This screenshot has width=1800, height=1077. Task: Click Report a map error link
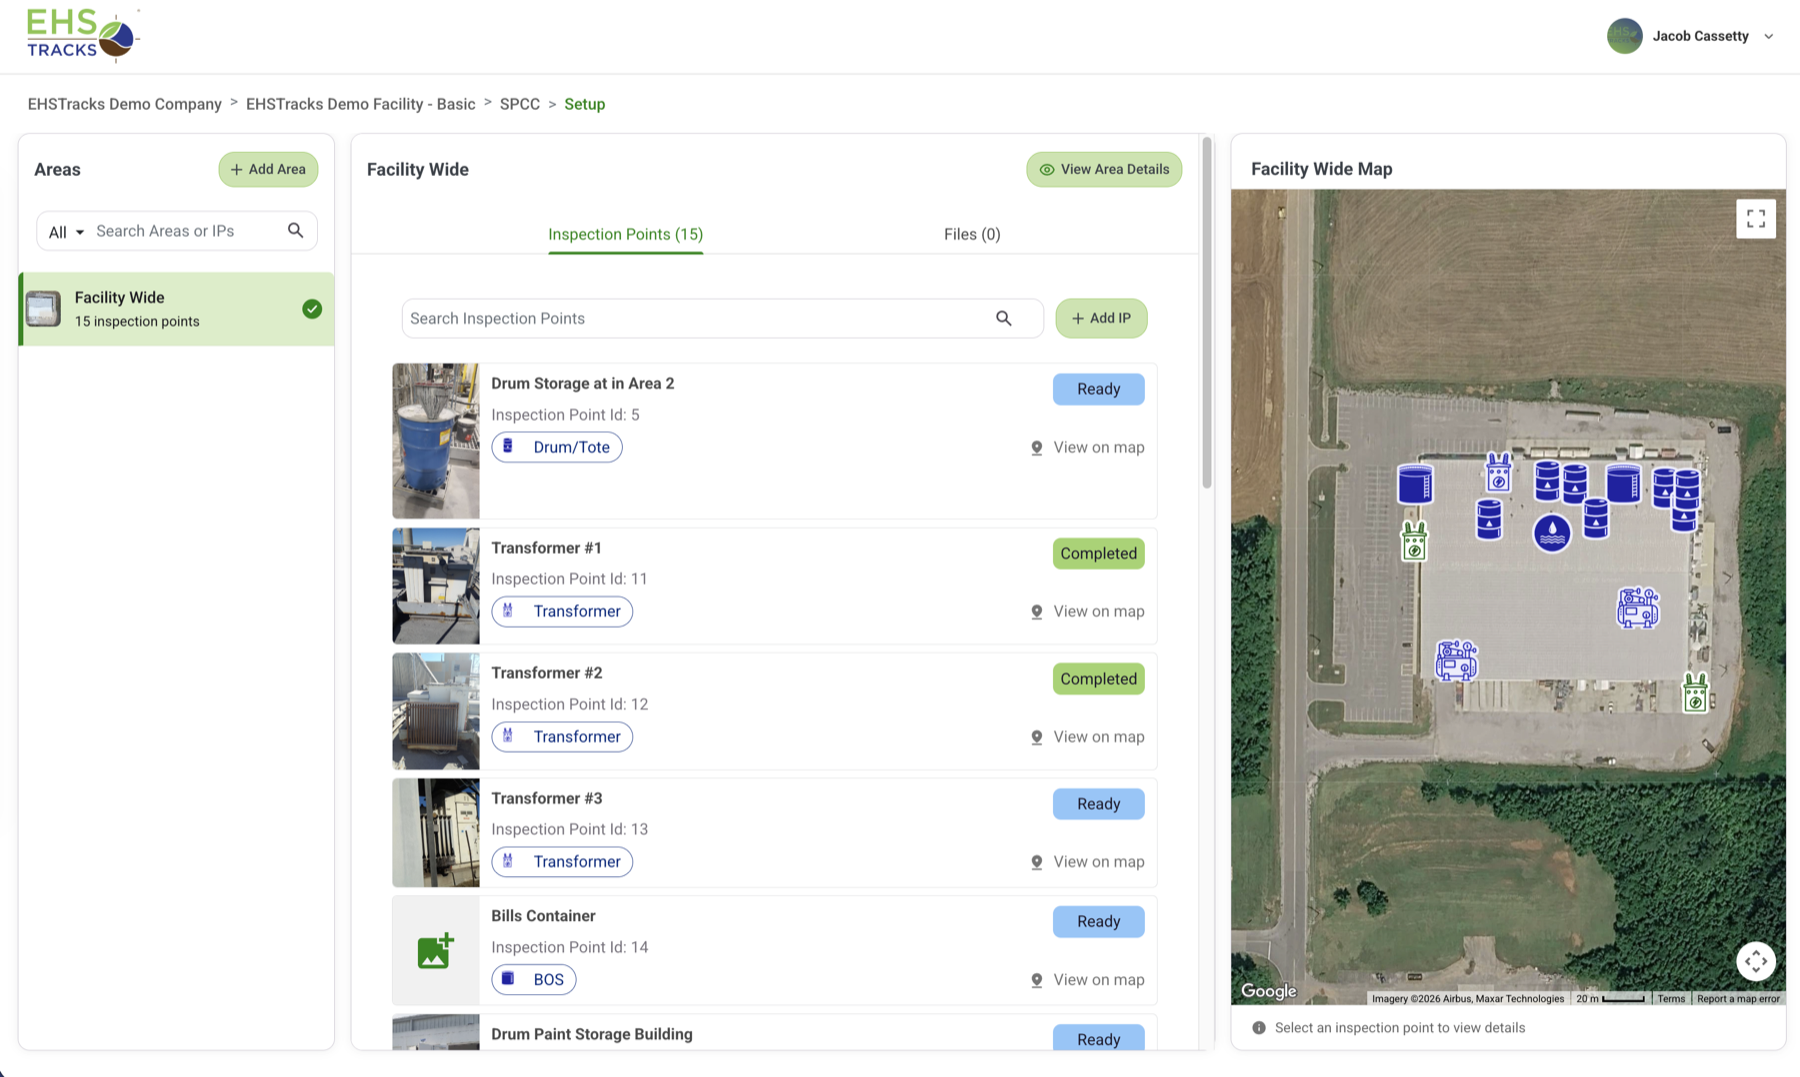pos(1738,998)
